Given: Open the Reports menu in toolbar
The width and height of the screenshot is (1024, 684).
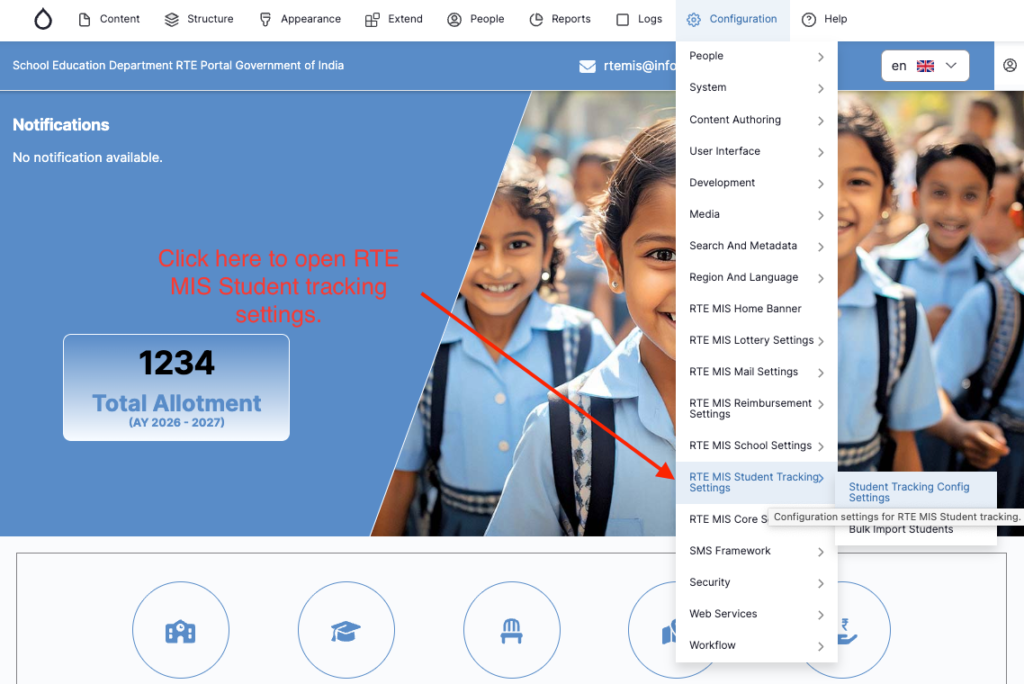Looking at the screenshot, I should [560, 19].
